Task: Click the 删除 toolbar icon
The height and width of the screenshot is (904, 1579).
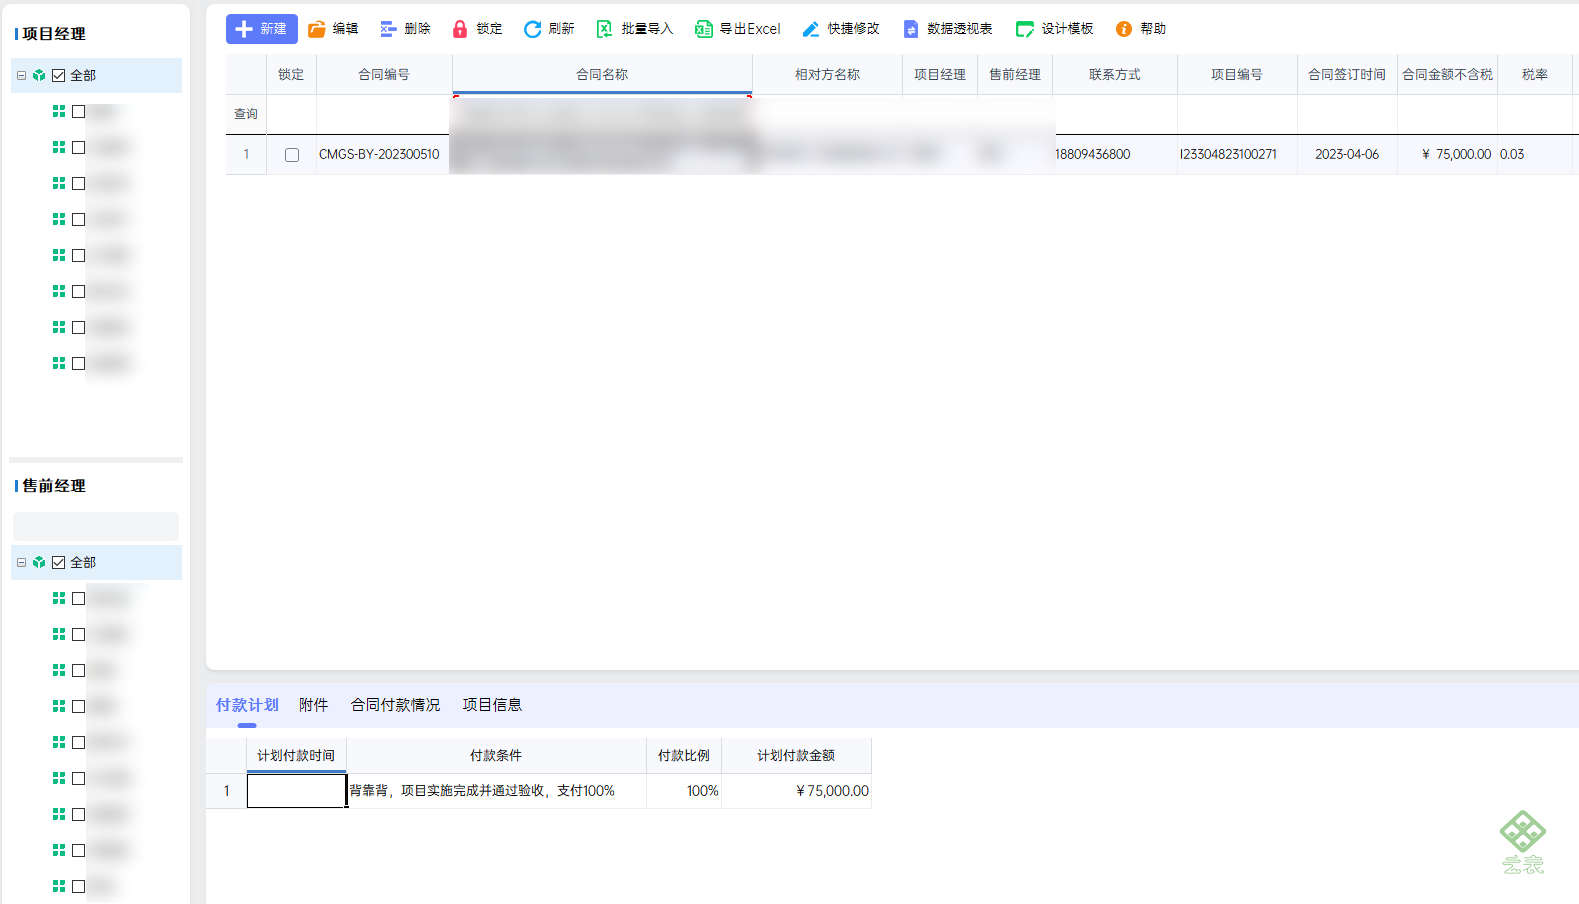Action: click(388, 29)
